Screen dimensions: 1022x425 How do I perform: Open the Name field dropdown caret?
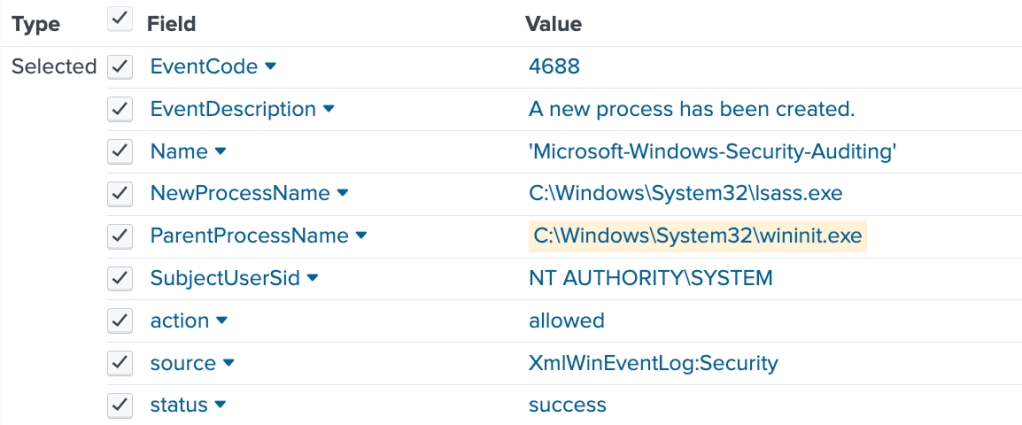point(221,152)
